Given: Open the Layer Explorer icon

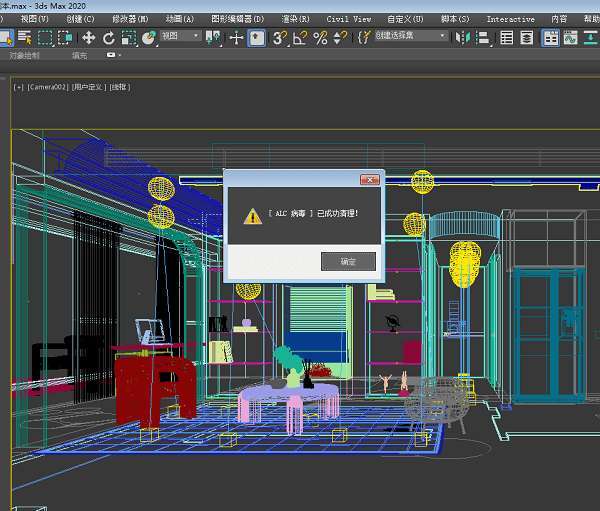Looking at the screenshot, I should (x=526, y=37).
